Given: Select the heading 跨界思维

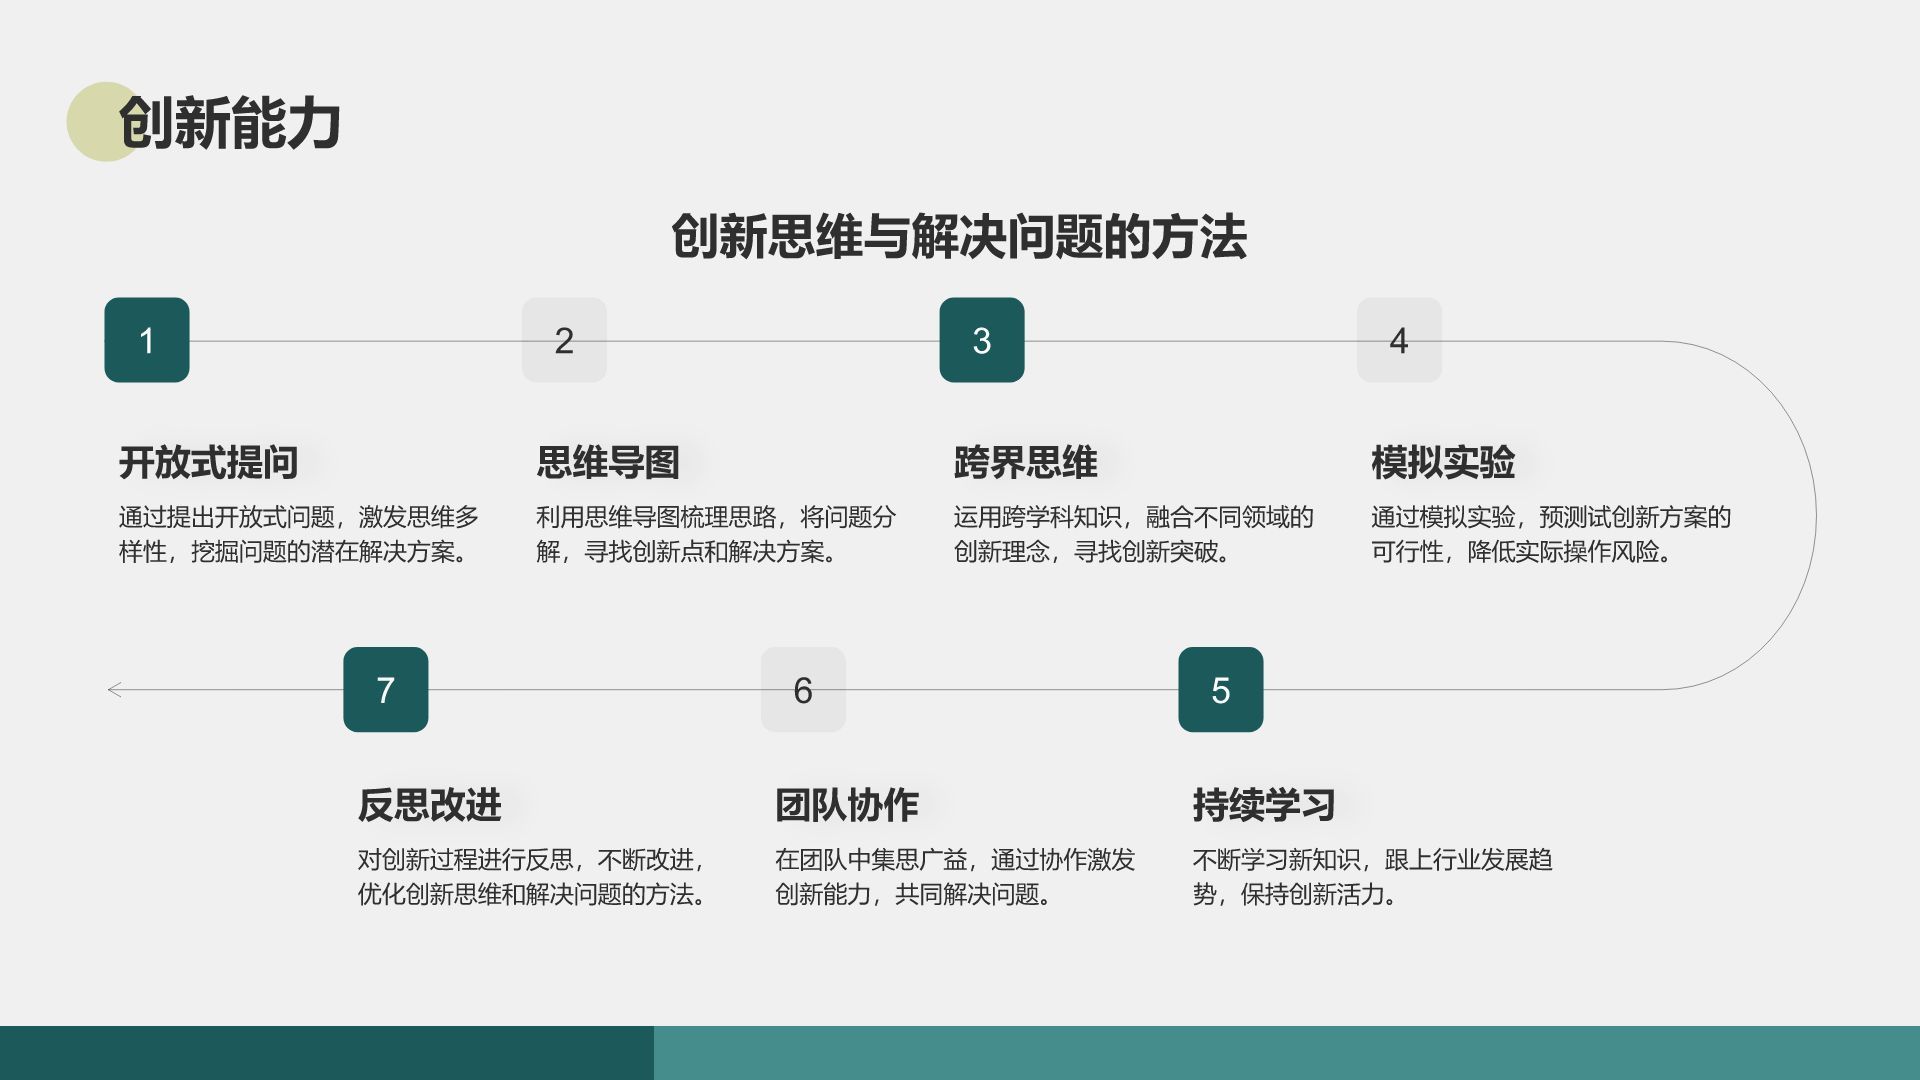Looking at the screenshot, I should pos(1025,462).
